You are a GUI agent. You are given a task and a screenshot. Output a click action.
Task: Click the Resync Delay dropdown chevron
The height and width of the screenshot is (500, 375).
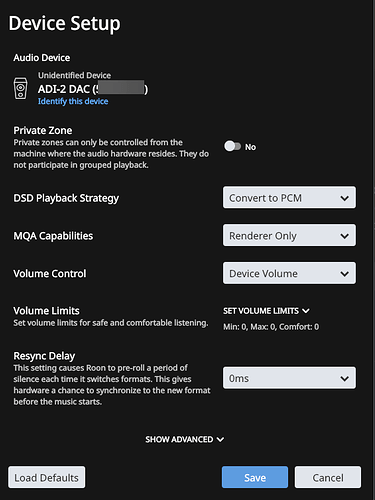click(x=344, y=379)
